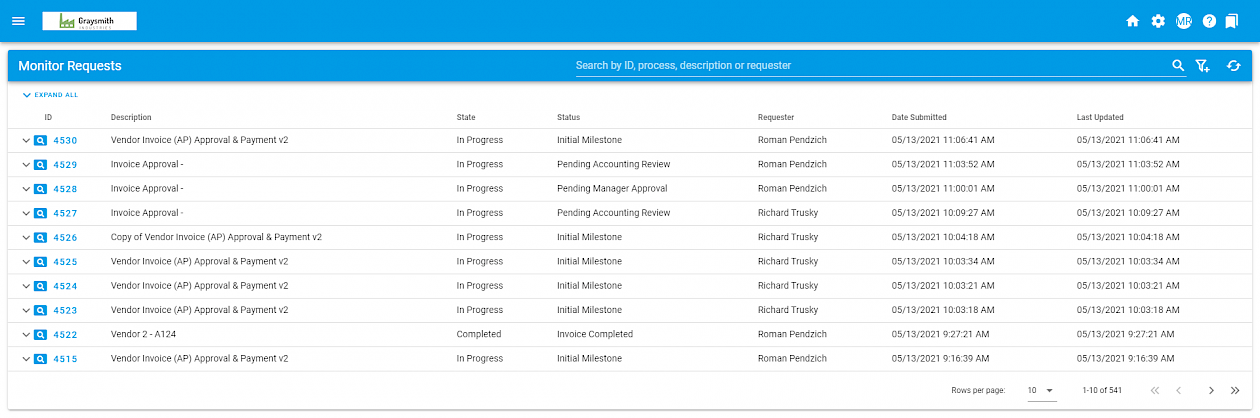Click the Monitor Requests title

pos(70,66)
